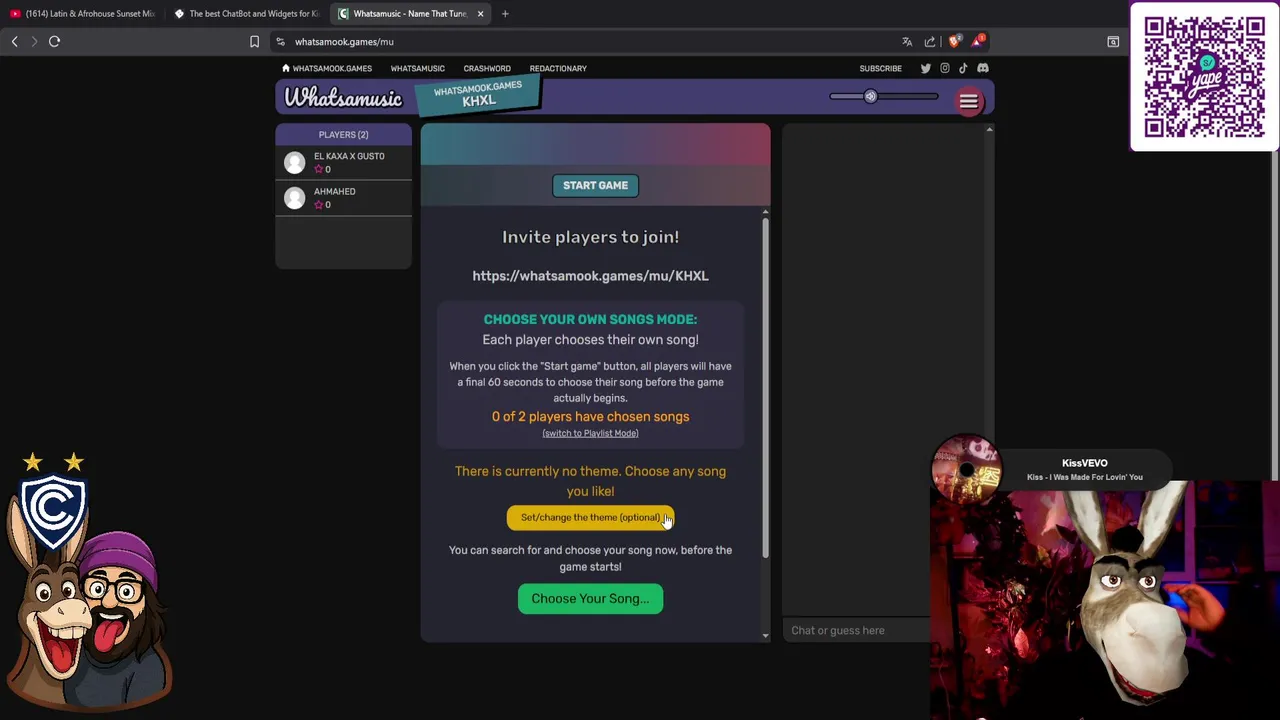Click the Chat or guess here input

(x=858, y=631)
